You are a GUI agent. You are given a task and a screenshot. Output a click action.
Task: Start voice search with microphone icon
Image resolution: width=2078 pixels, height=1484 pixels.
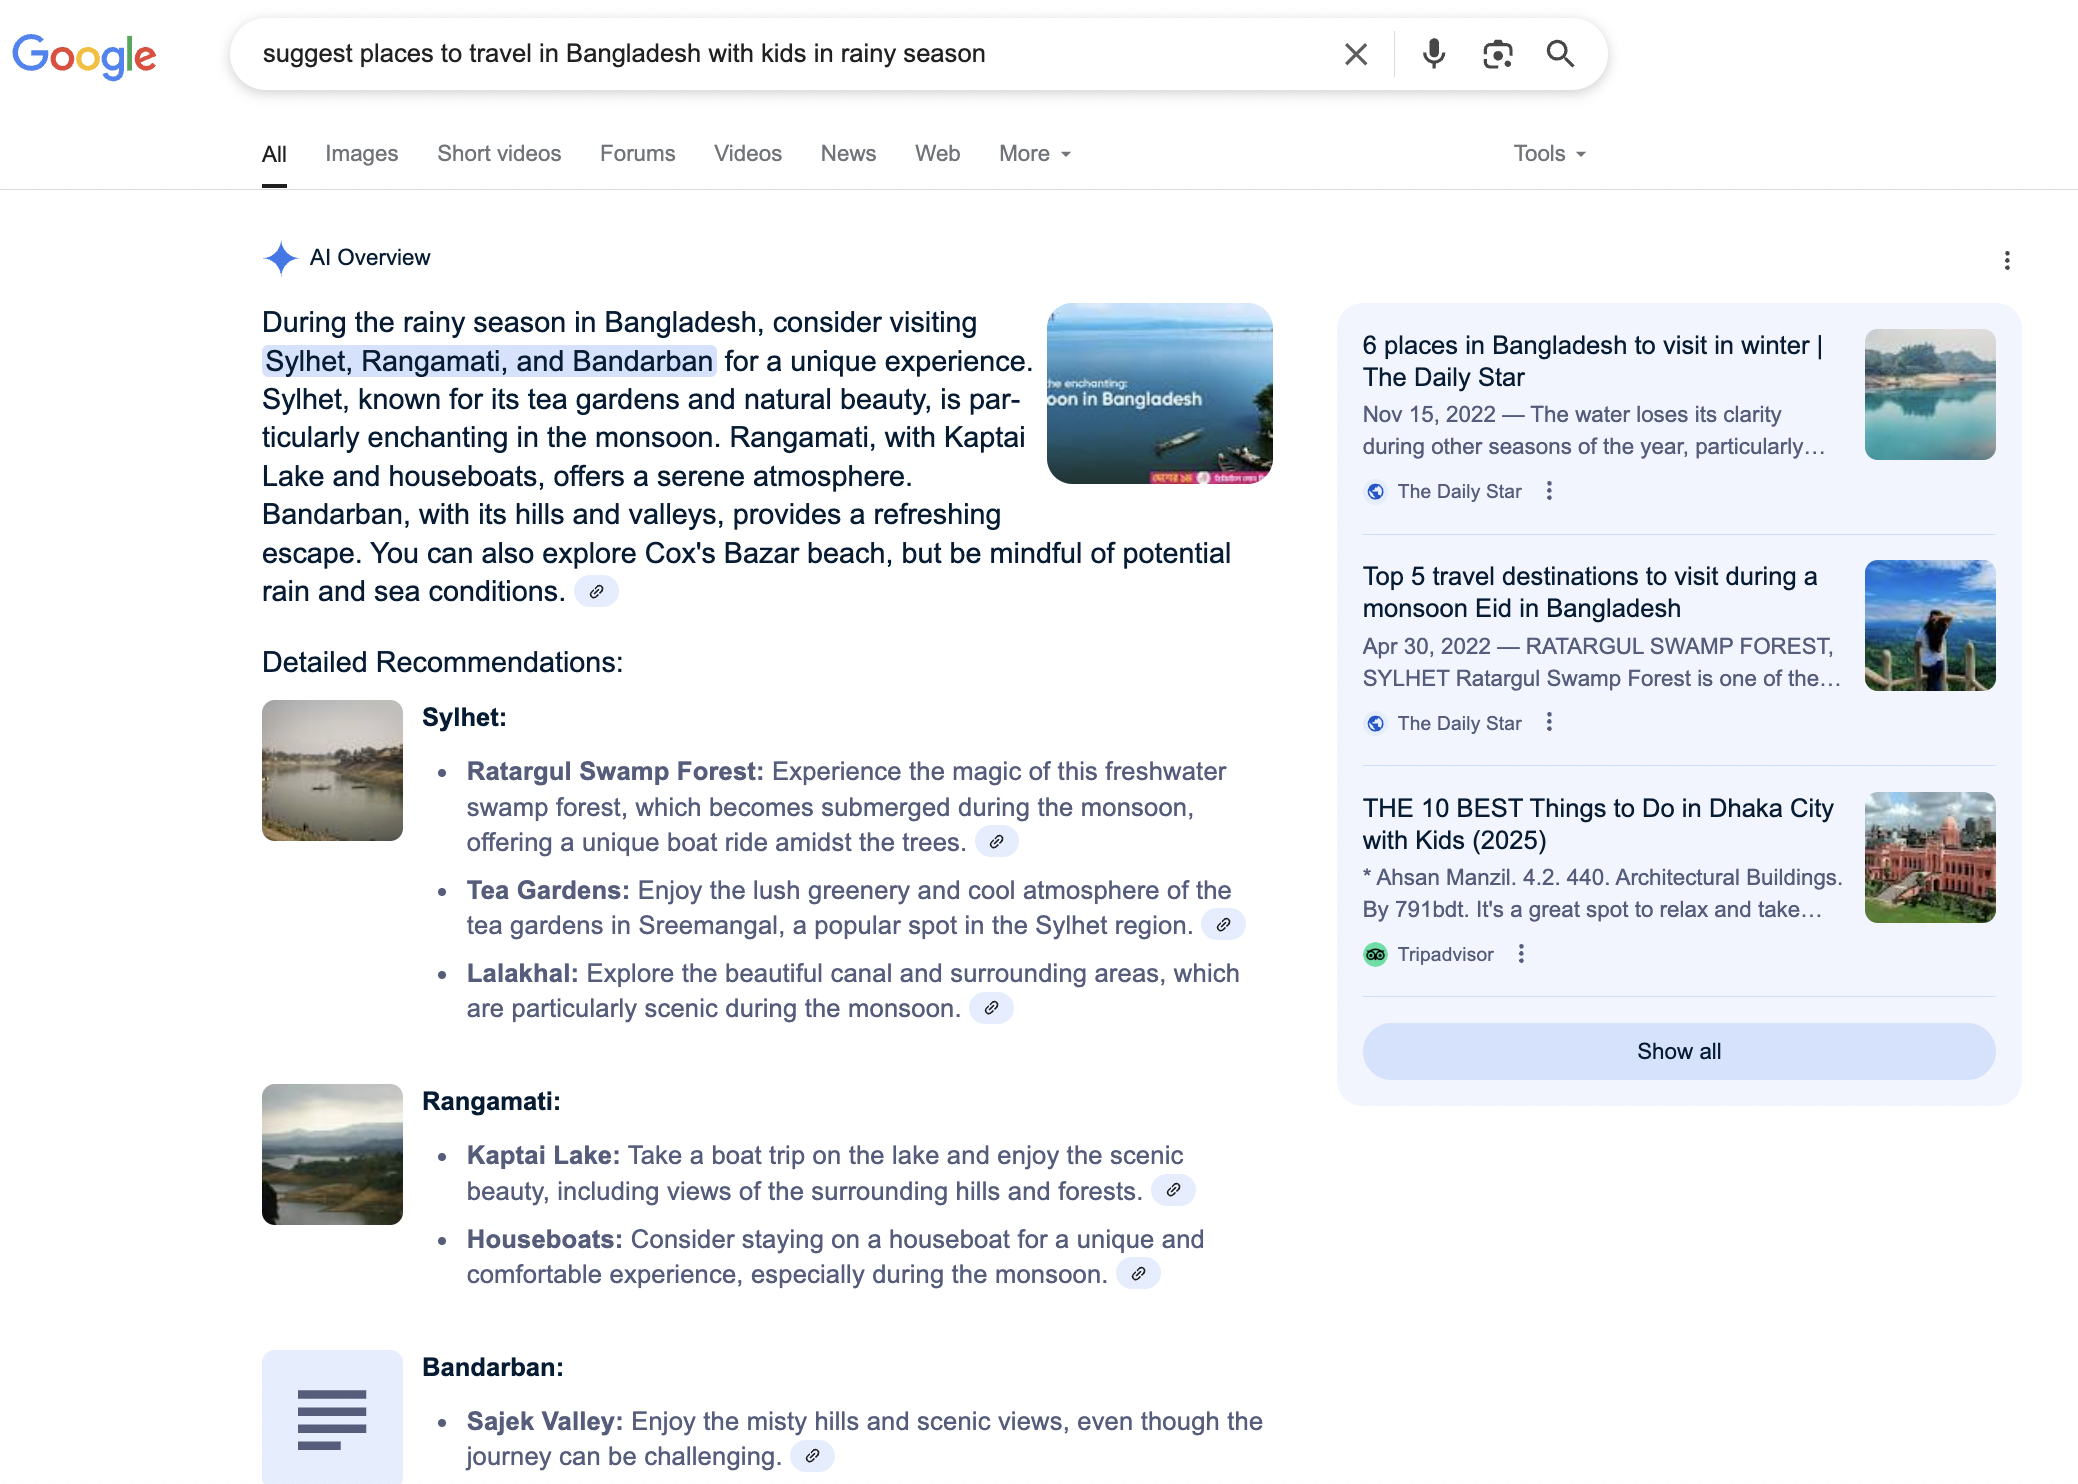point(1434,54)
